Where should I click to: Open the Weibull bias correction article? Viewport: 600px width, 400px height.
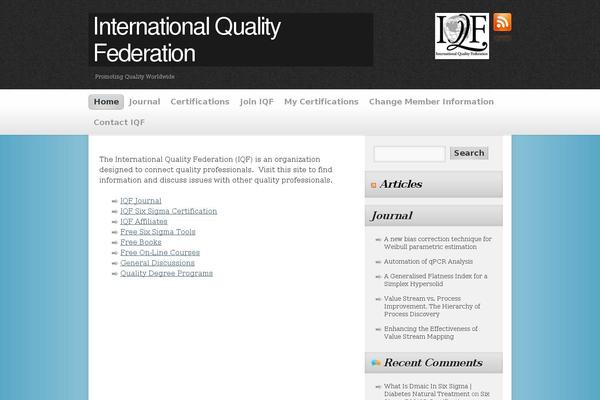[x=437, y=243]
